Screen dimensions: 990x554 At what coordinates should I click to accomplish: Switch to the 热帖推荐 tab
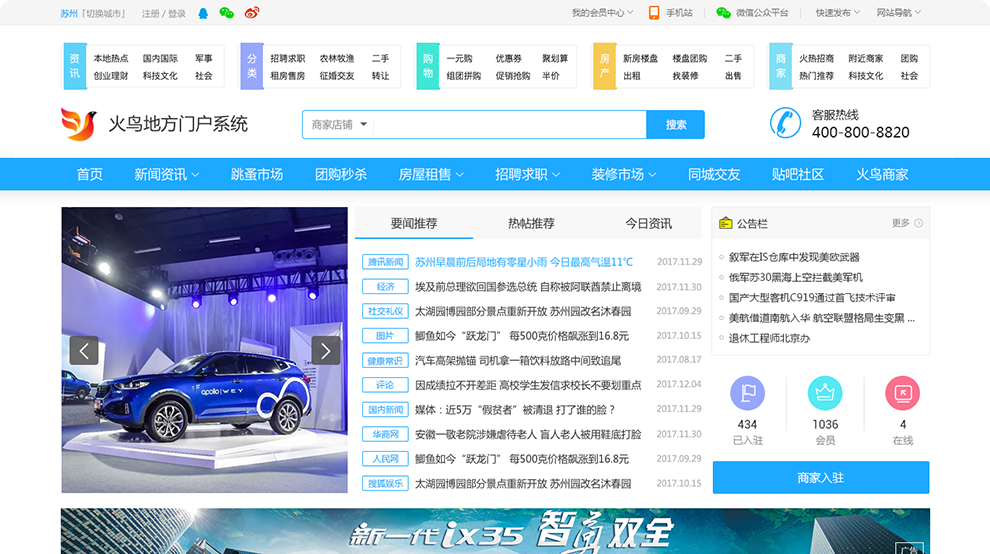[x=531, y=223]
